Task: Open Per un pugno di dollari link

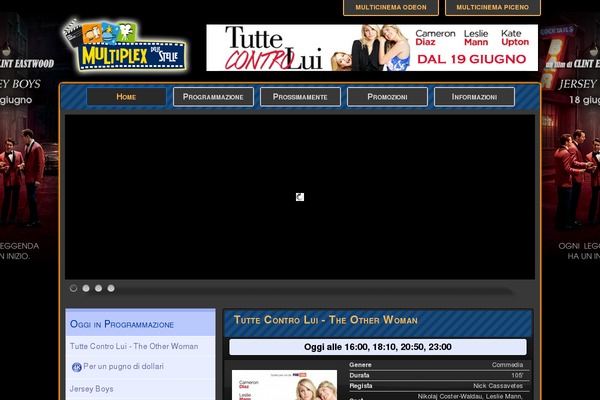Action: (123, 366)
